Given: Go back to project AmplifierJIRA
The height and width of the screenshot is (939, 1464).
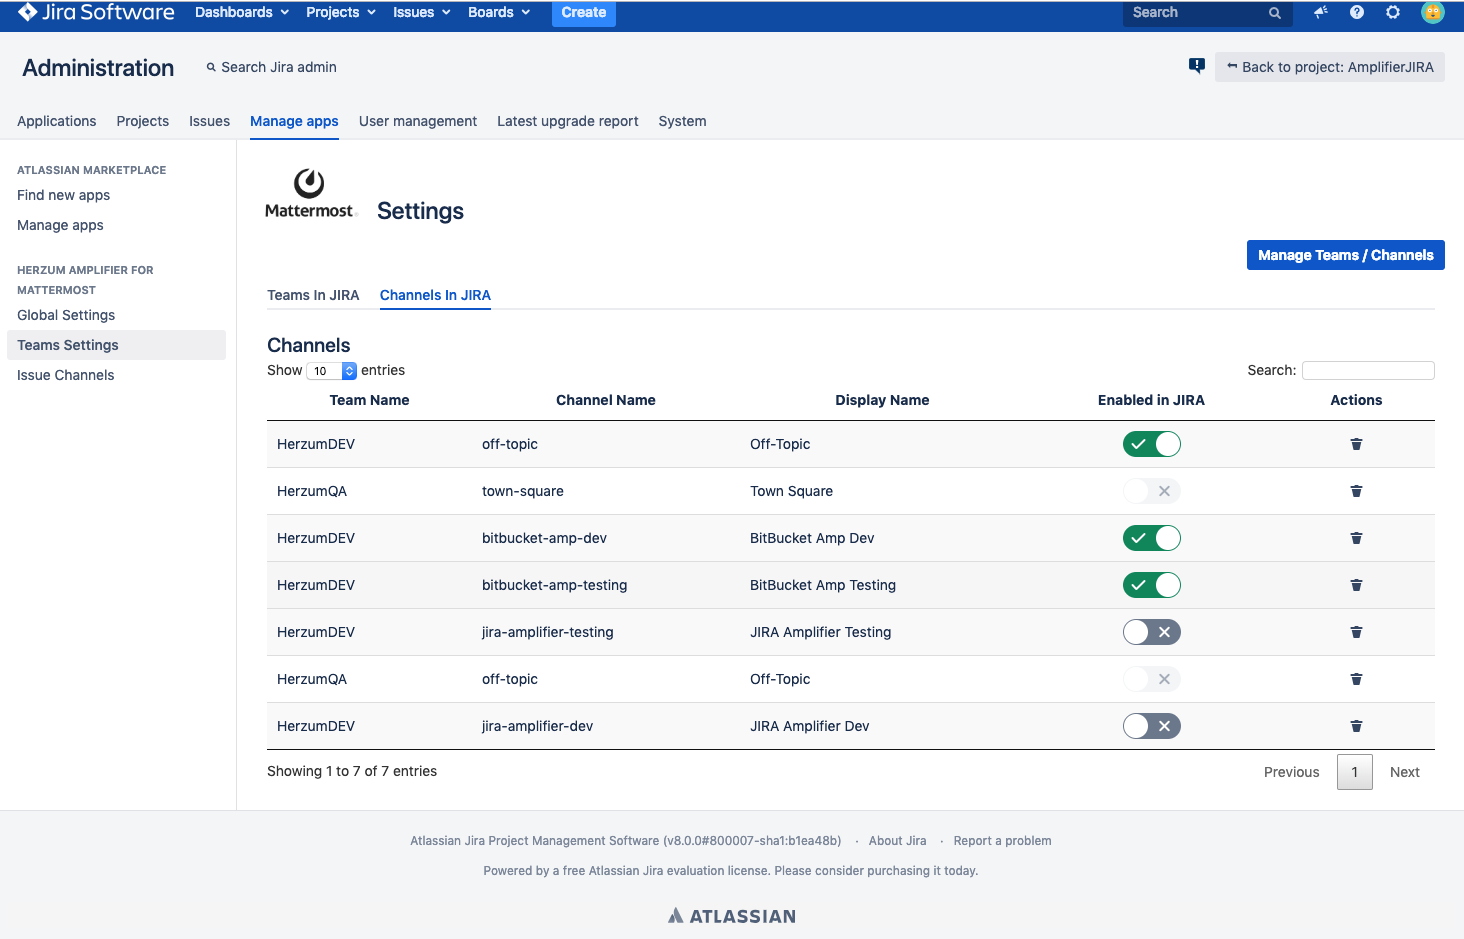Looking at the screenshot, I should (1329, 67).
